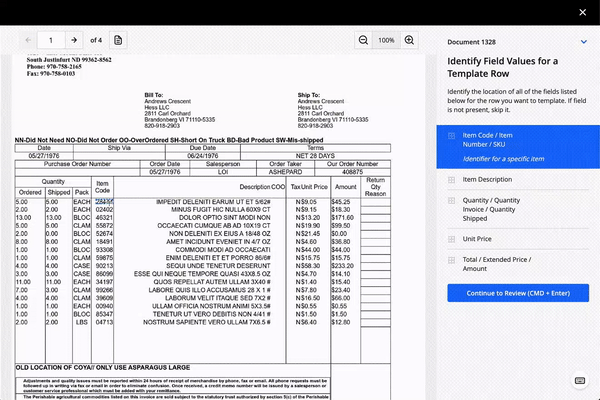This screenshot has width=600, height=400.
Task: Click the grid icon beside Item Description
Action: 452,180
